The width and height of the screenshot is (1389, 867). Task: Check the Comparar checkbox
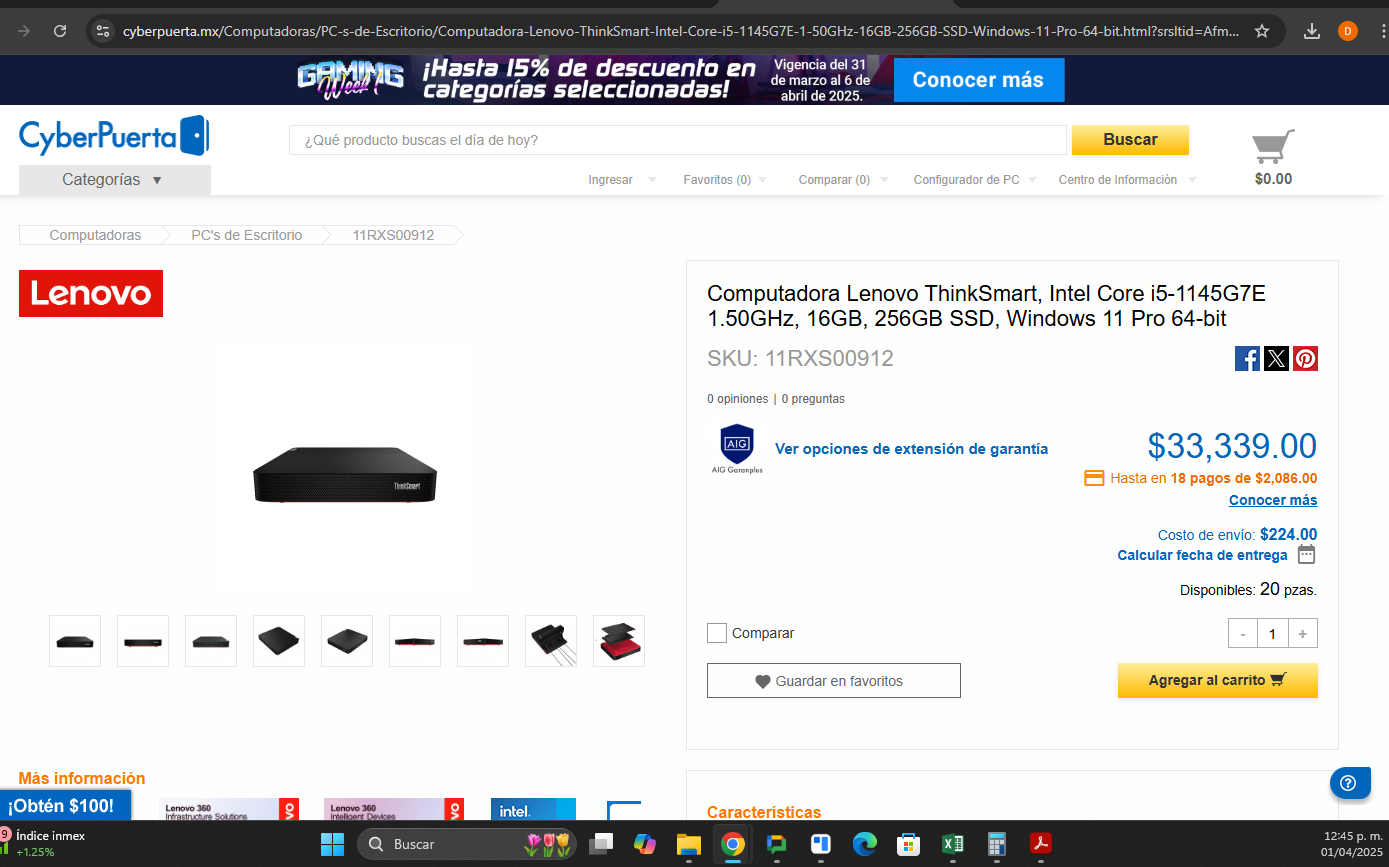[716, 633]
